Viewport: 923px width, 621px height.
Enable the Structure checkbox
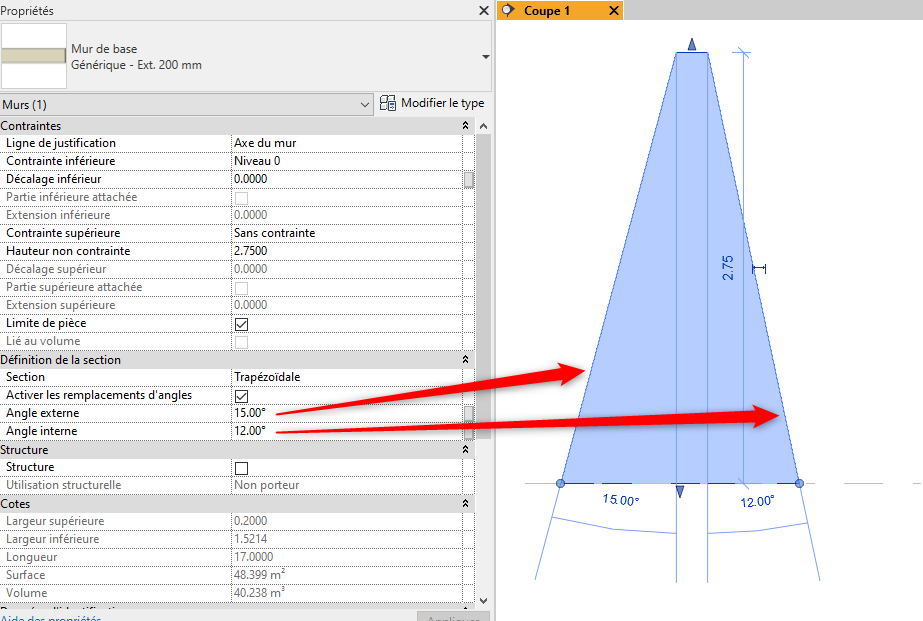pyautogui.click(x=241, y=468)
